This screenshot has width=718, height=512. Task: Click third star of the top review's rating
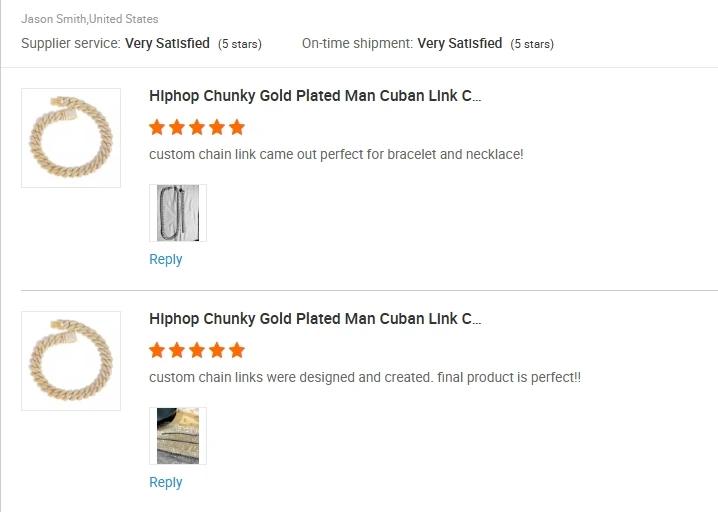(197, 127)
